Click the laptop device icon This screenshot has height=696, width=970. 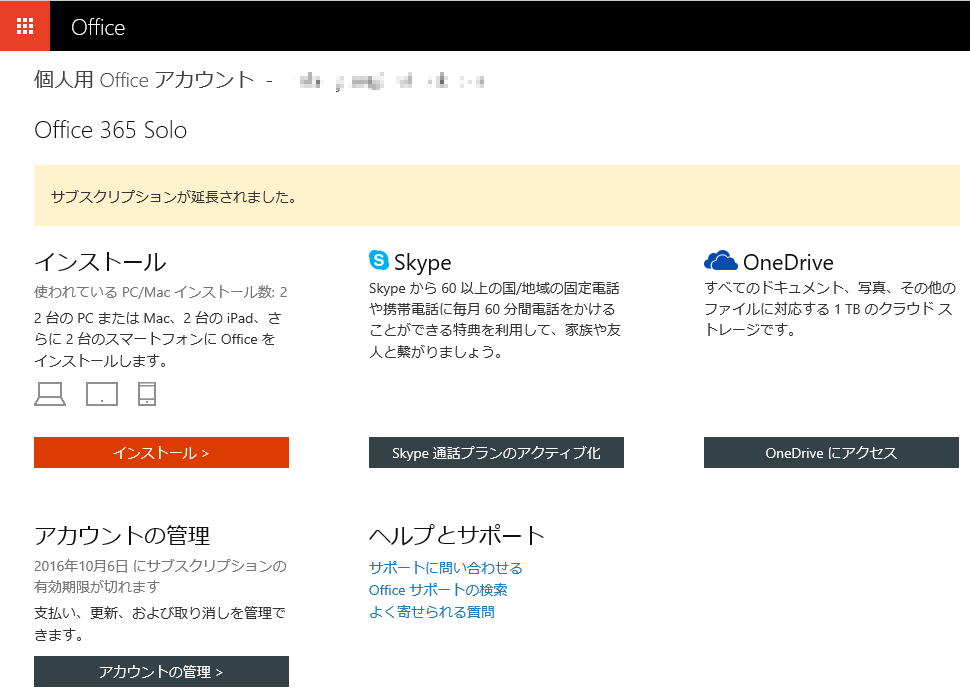(x=50, y=394)
